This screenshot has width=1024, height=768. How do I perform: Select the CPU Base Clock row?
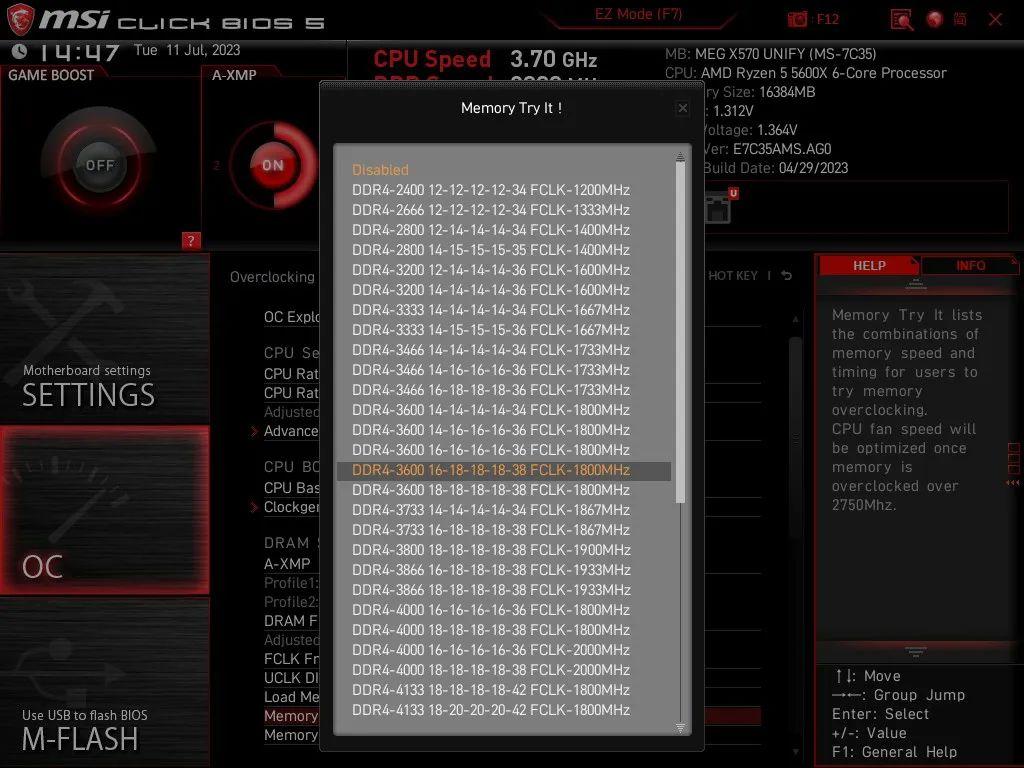[x=291, y=488]
